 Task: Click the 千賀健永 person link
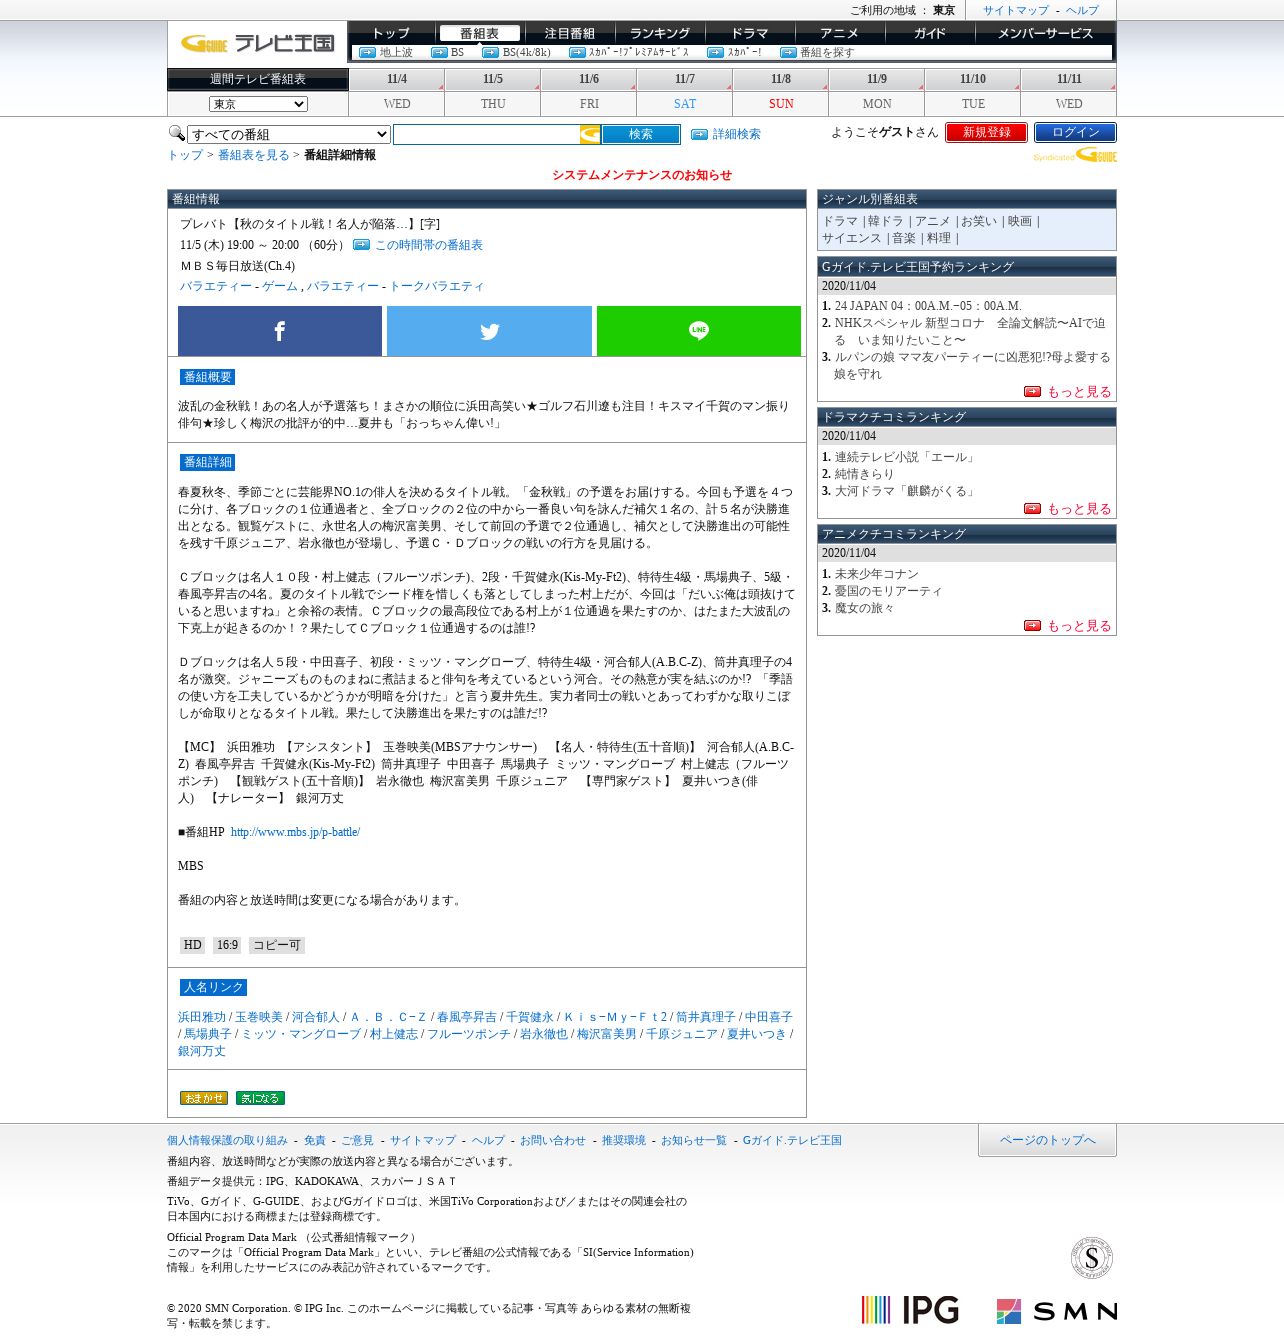click(x=529, y=1017)
